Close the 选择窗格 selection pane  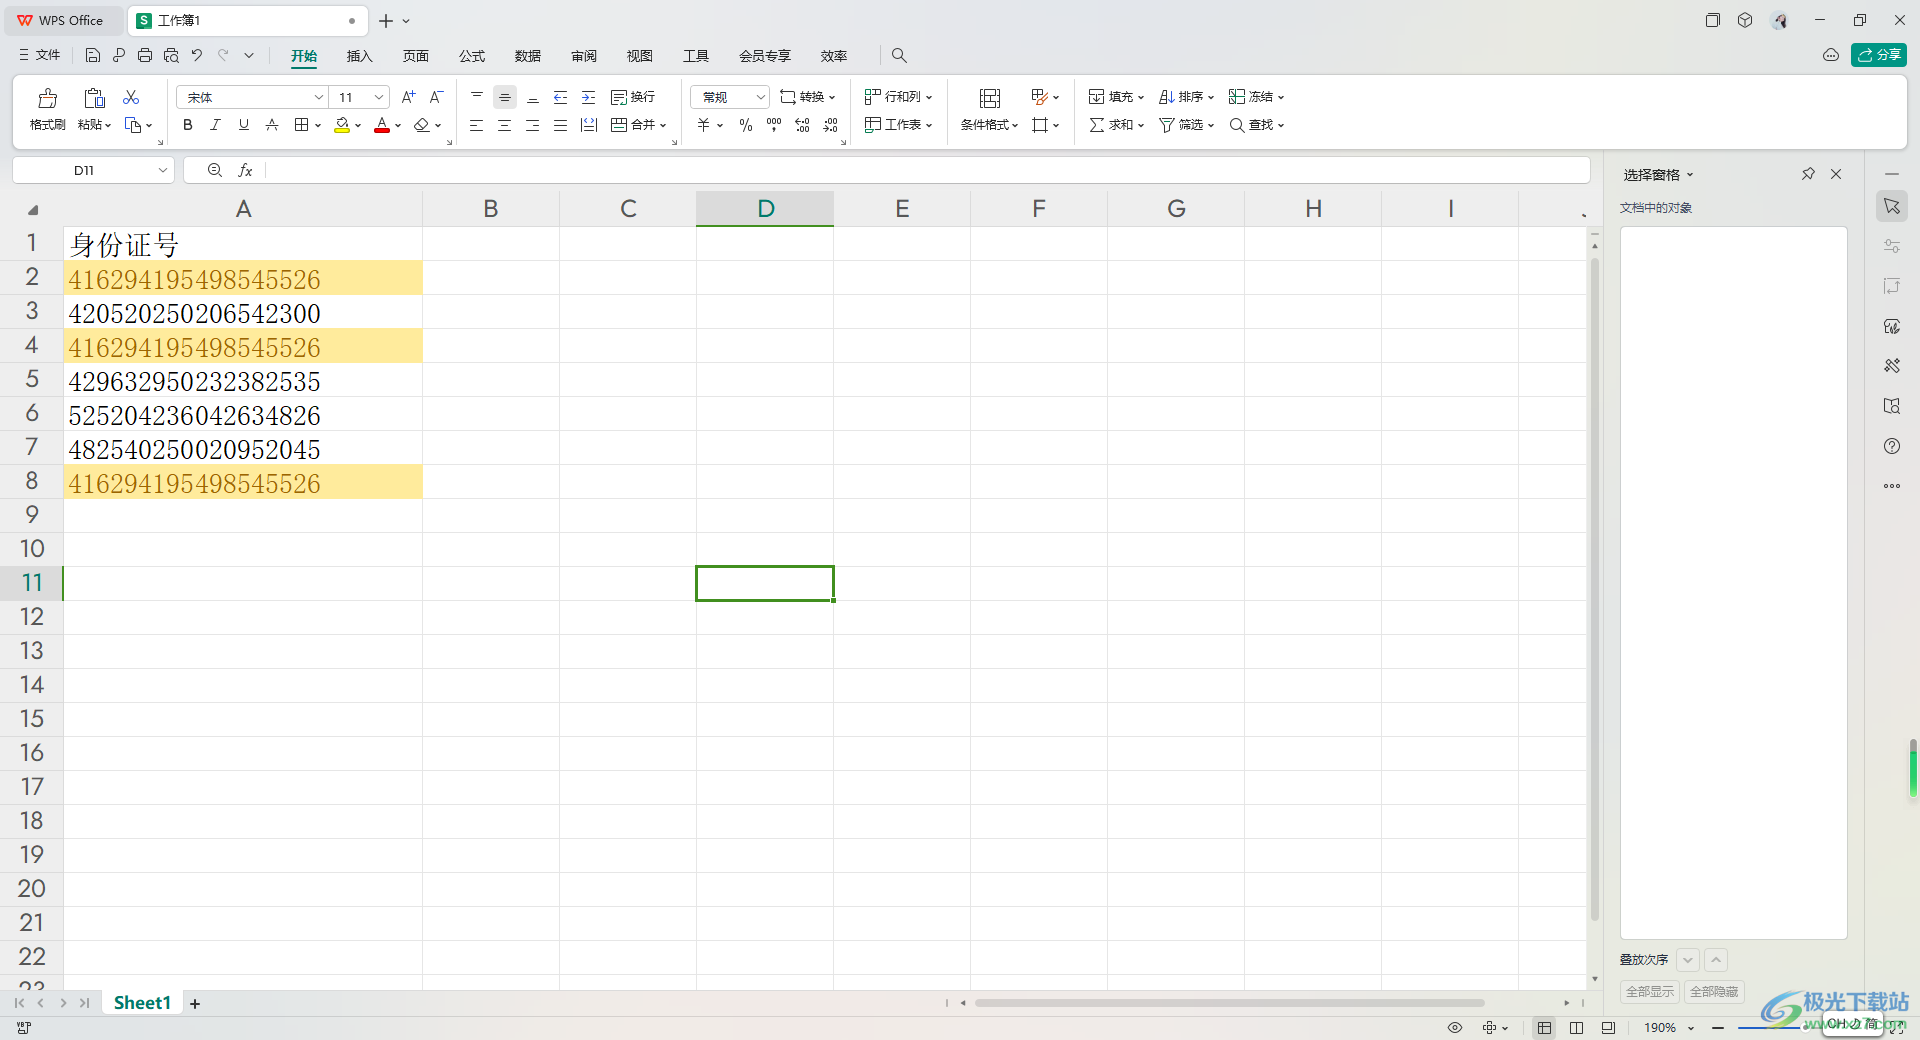pyautogui.click(x=1836, y=174)
